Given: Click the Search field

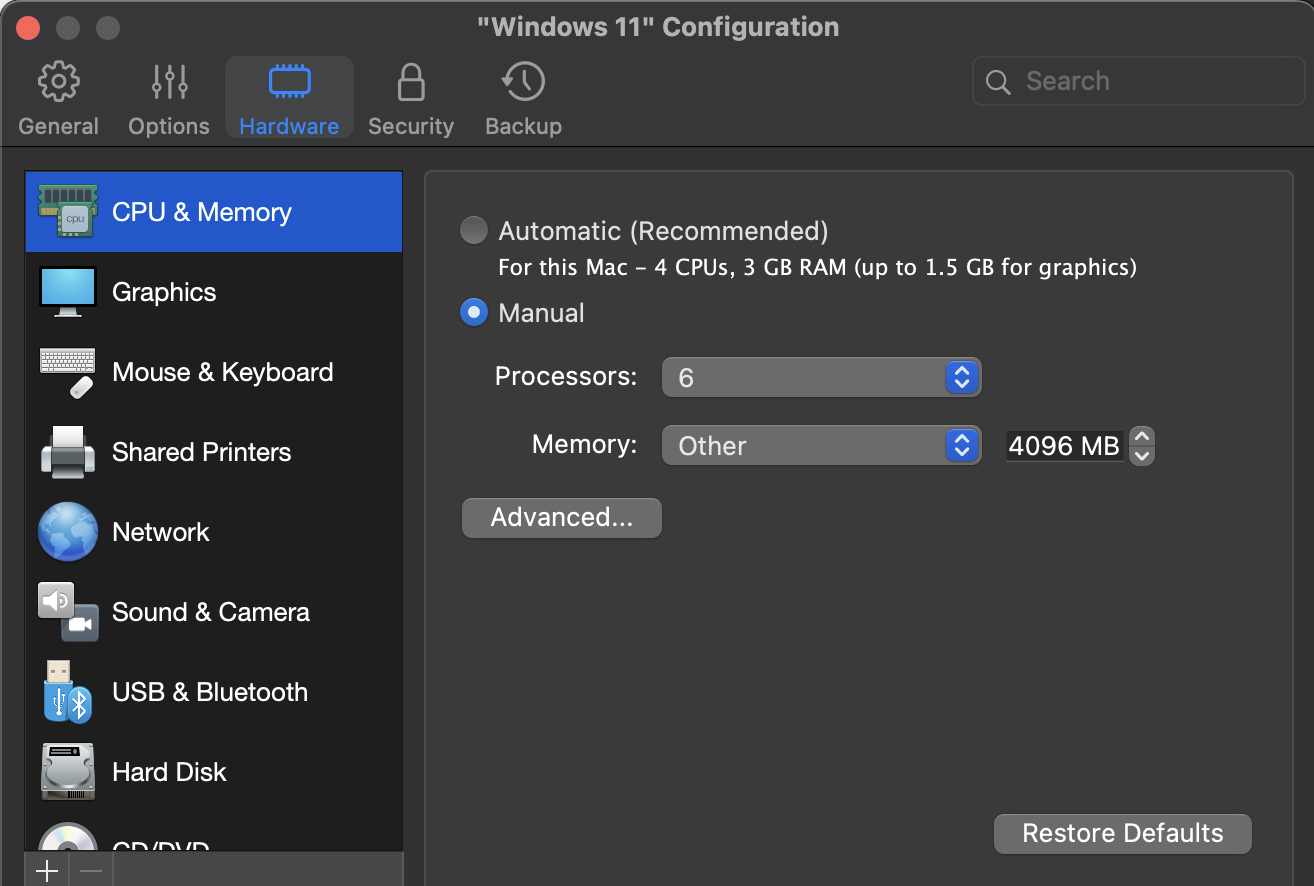Looking at the screenshot, I should [1140, 81].
